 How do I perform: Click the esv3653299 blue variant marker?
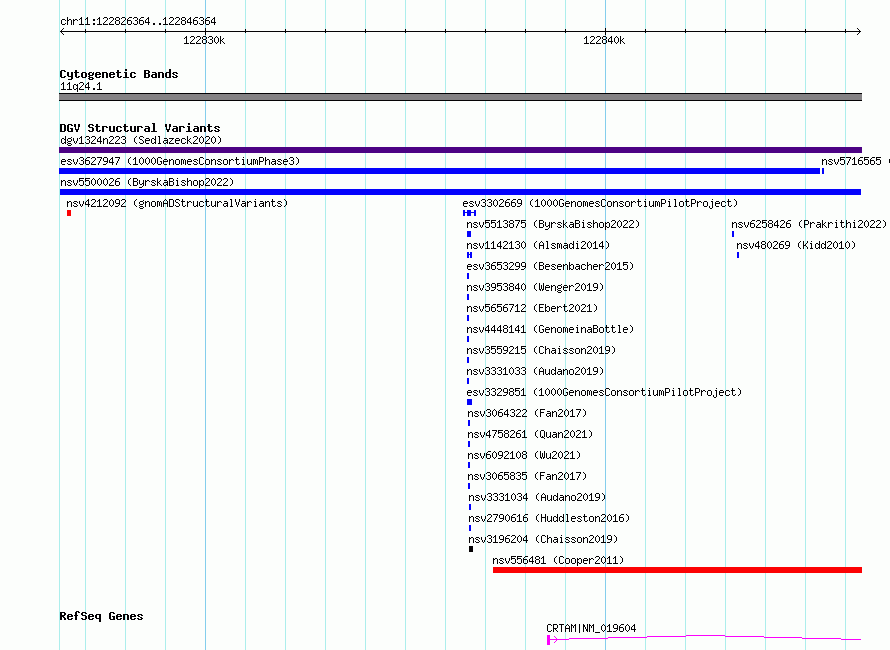point(468,276)
